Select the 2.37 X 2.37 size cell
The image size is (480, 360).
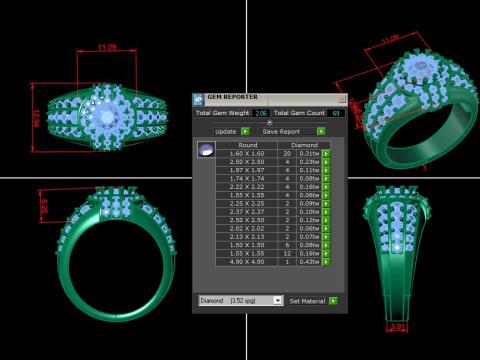(x=247, y=212)
